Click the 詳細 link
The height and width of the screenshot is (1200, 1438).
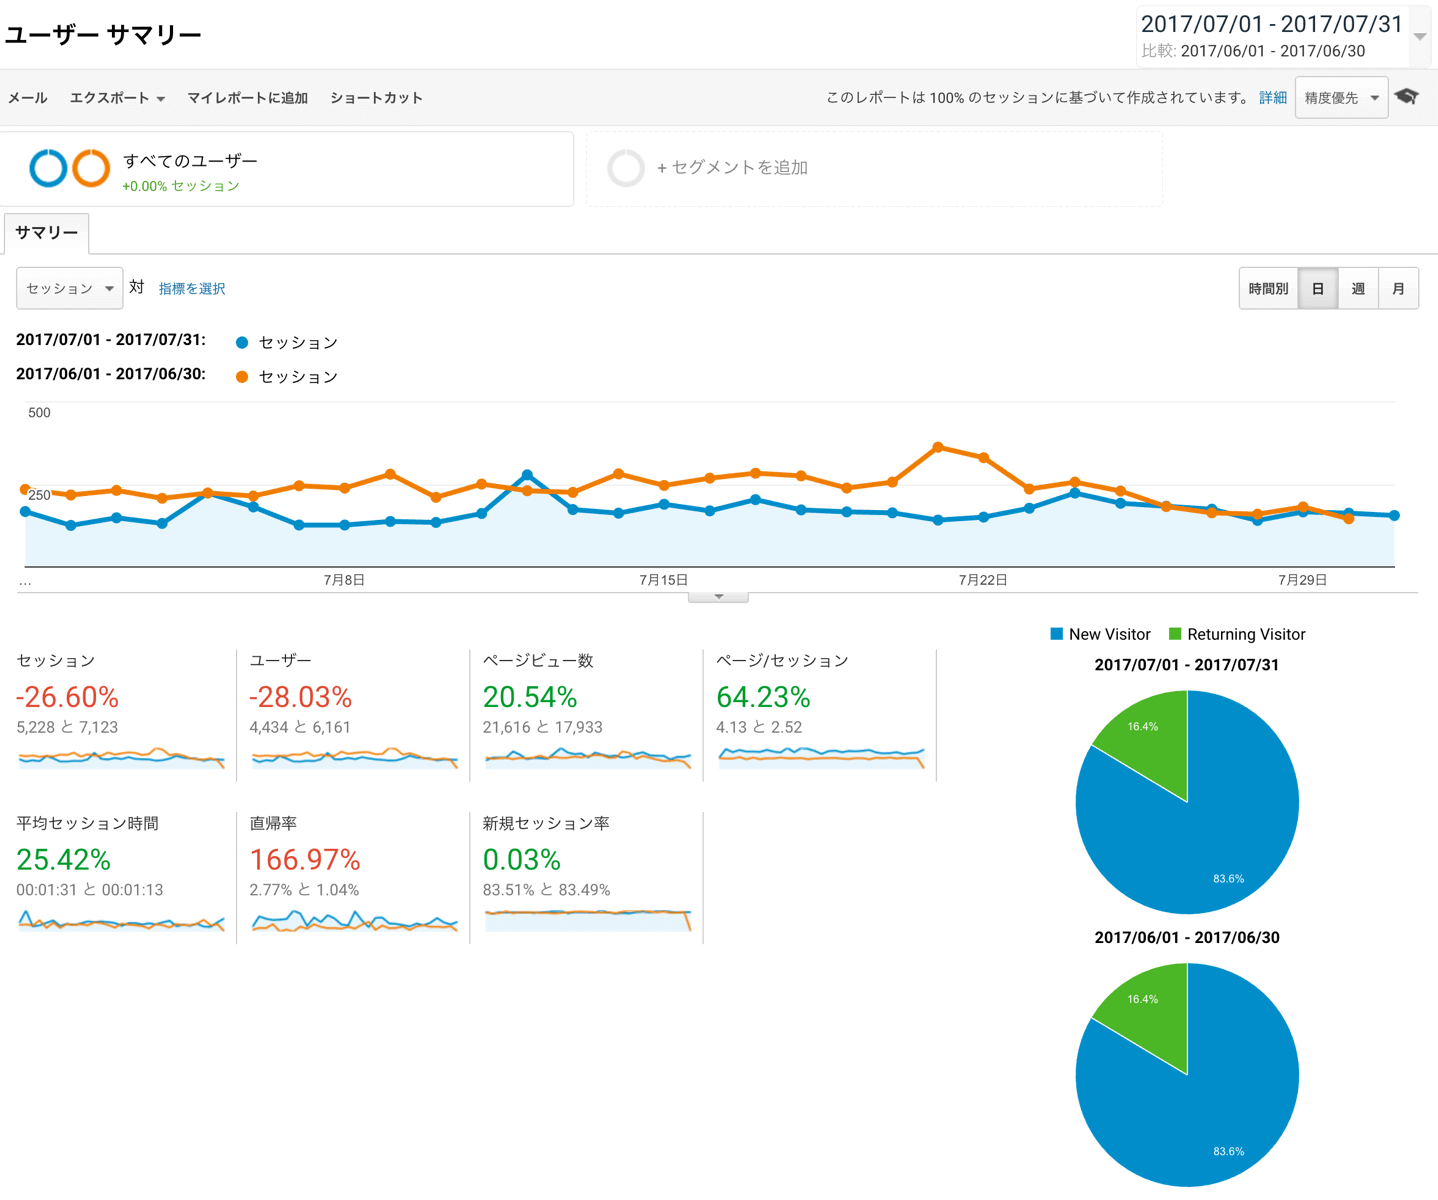point(1272,98)
